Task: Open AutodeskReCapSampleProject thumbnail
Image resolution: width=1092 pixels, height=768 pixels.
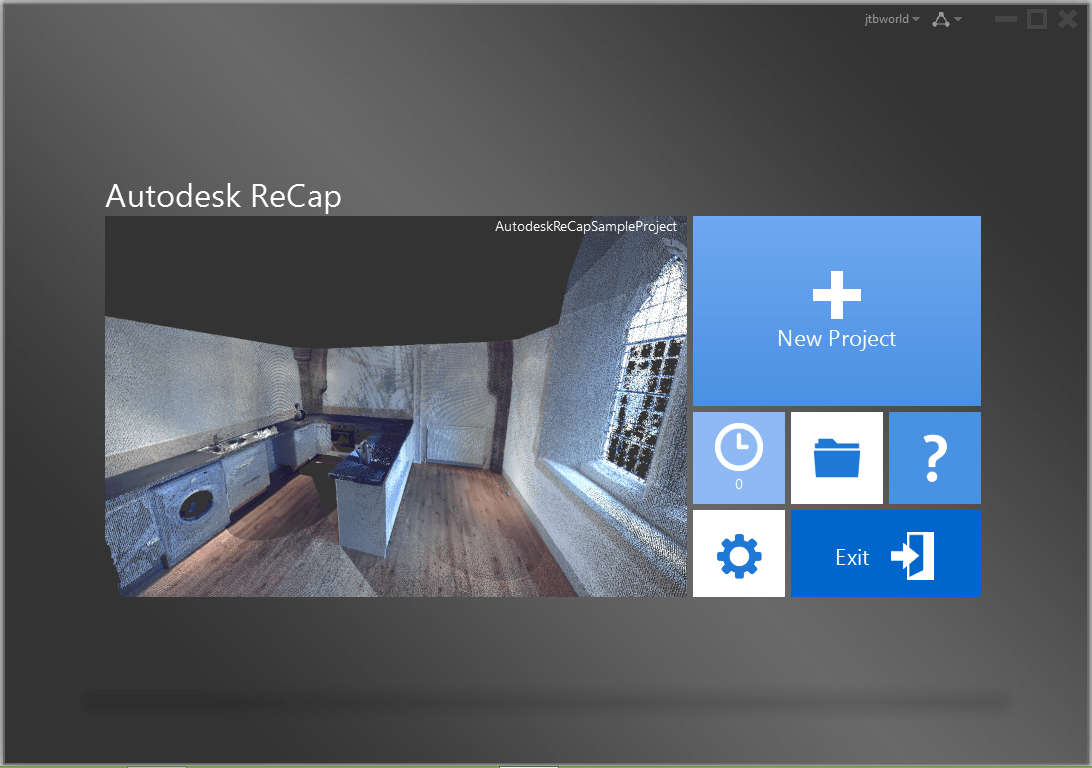Action: pyautogui.click(x=396, y=406)
